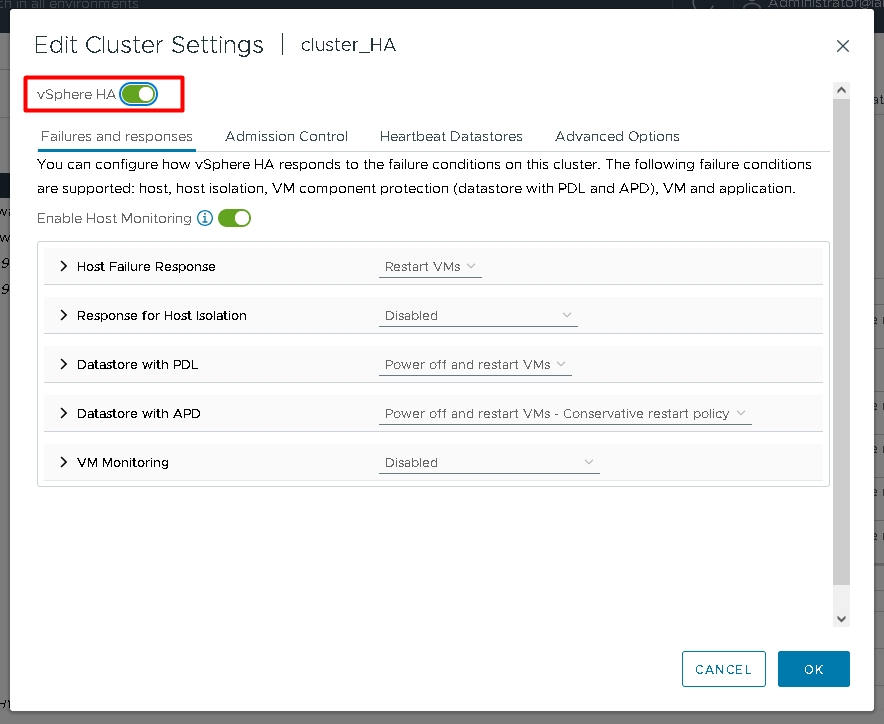Click the CANCEL button
Screen dimensions: 884x724
(724, 669)
